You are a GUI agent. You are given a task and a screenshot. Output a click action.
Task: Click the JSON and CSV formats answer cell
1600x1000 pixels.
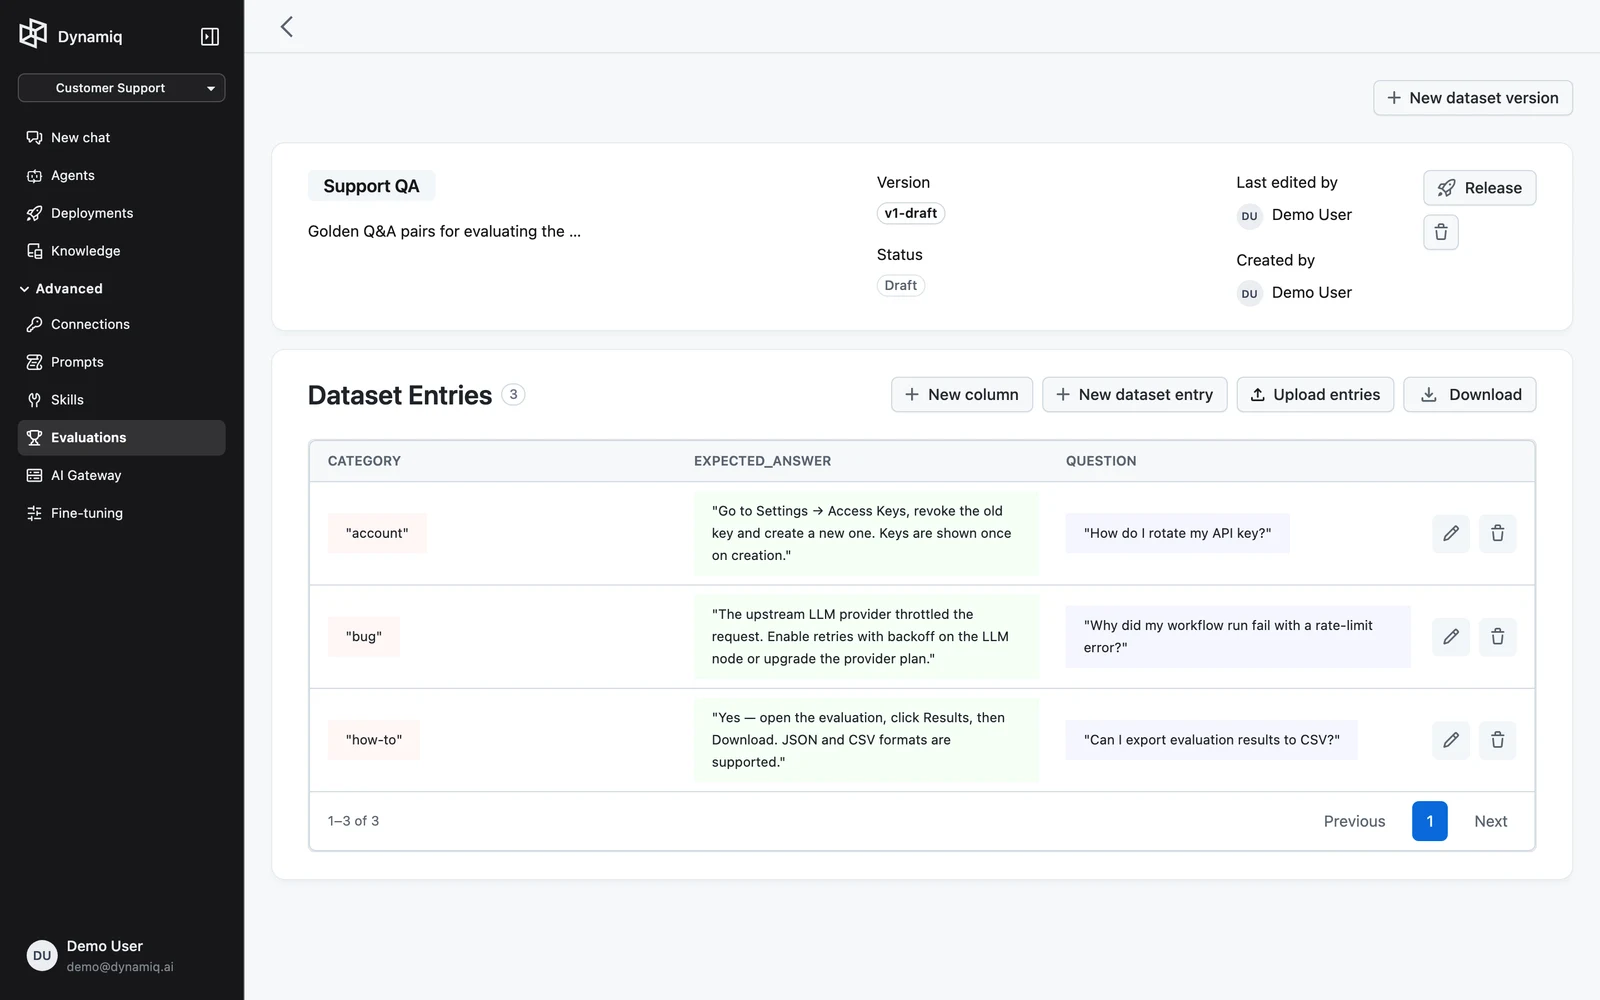[x=866, y=740]
